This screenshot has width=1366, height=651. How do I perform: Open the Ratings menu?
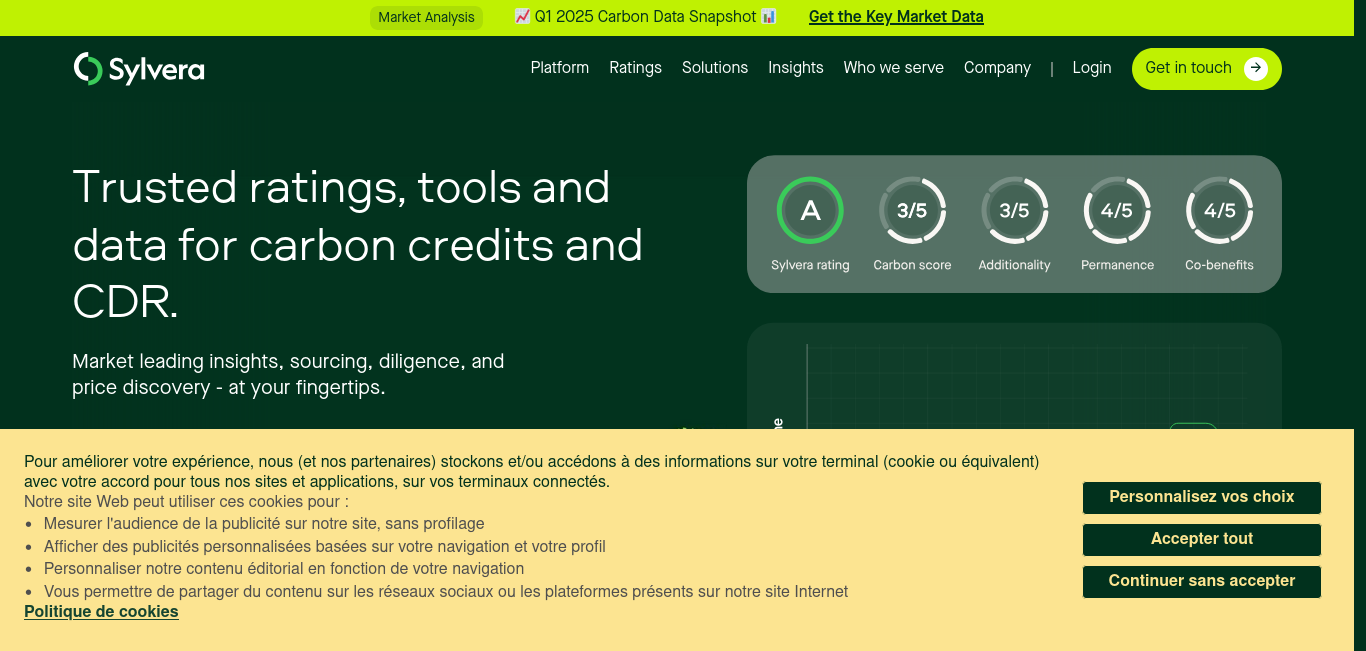pos(636,68)
